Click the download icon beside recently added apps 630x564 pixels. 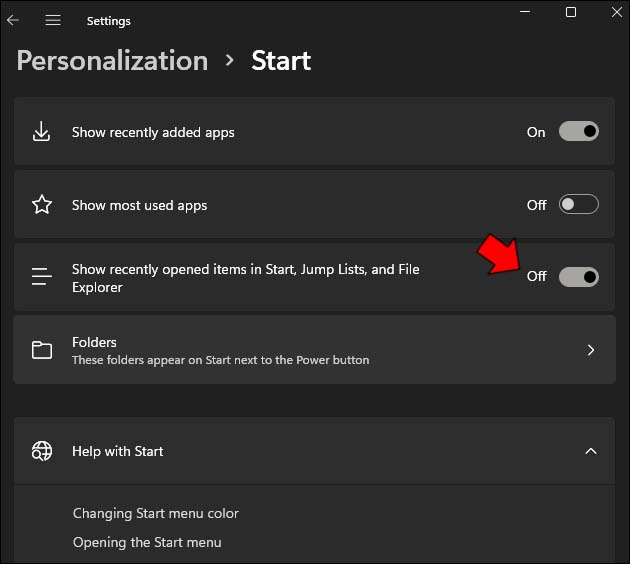pos(42,132)
